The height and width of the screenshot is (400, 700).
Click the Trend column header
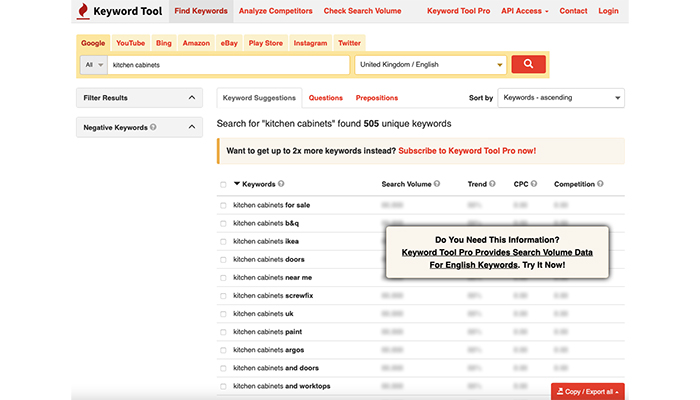[x=477, y=184]
